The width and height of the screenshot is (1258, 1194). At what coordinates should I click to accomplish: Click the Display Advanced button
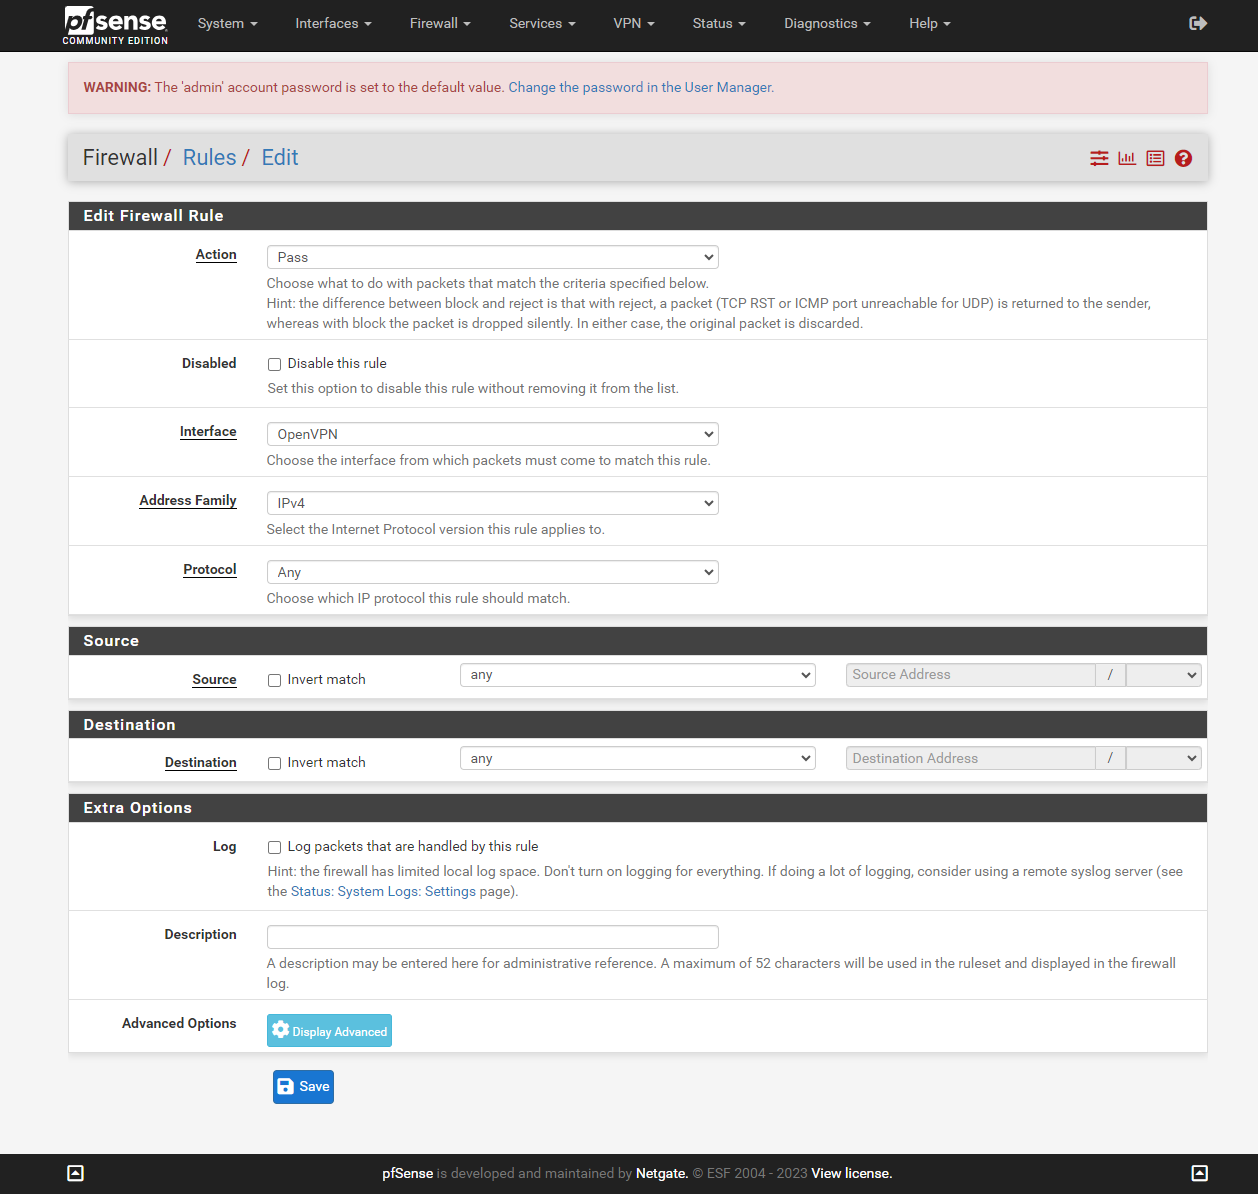tap(329, 1030)
